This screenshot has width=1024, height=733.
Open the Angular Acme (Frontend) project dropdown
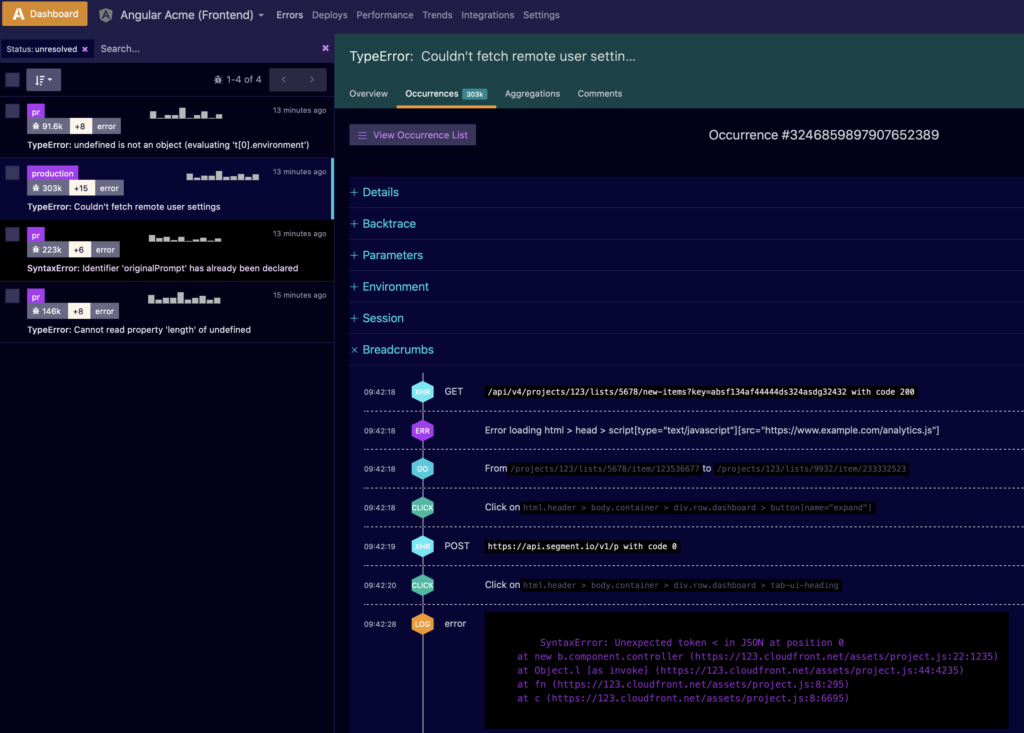click(192, 15)
